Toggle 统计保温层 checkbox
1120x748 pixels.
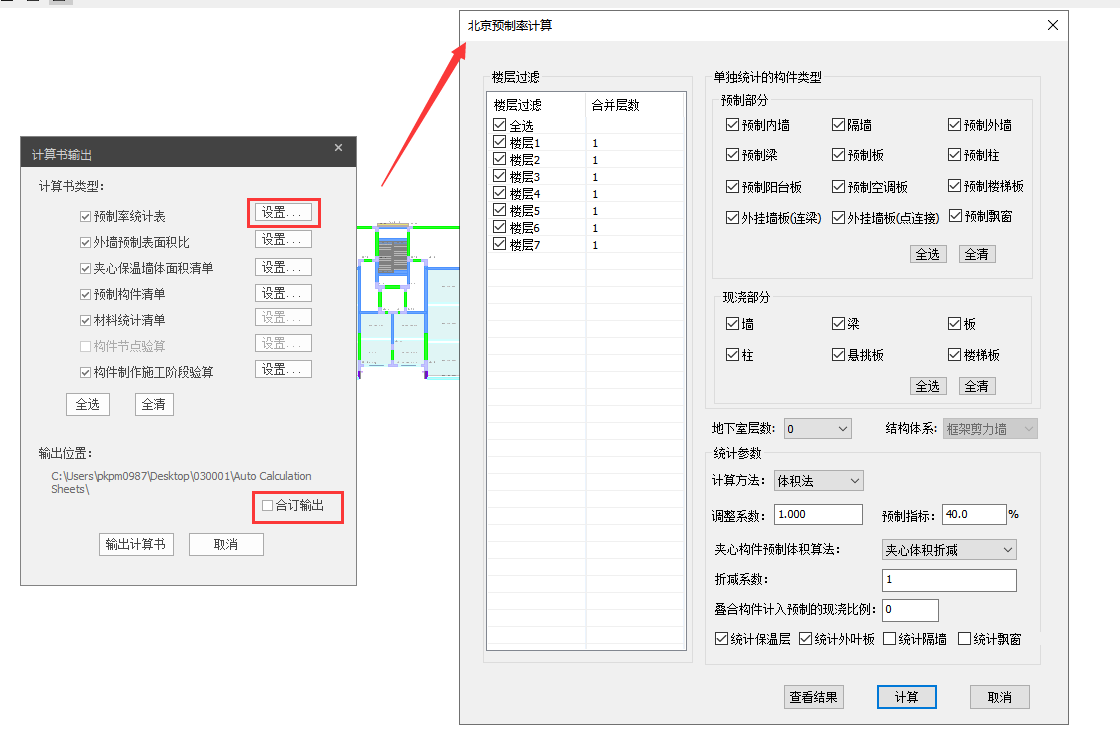721,639
